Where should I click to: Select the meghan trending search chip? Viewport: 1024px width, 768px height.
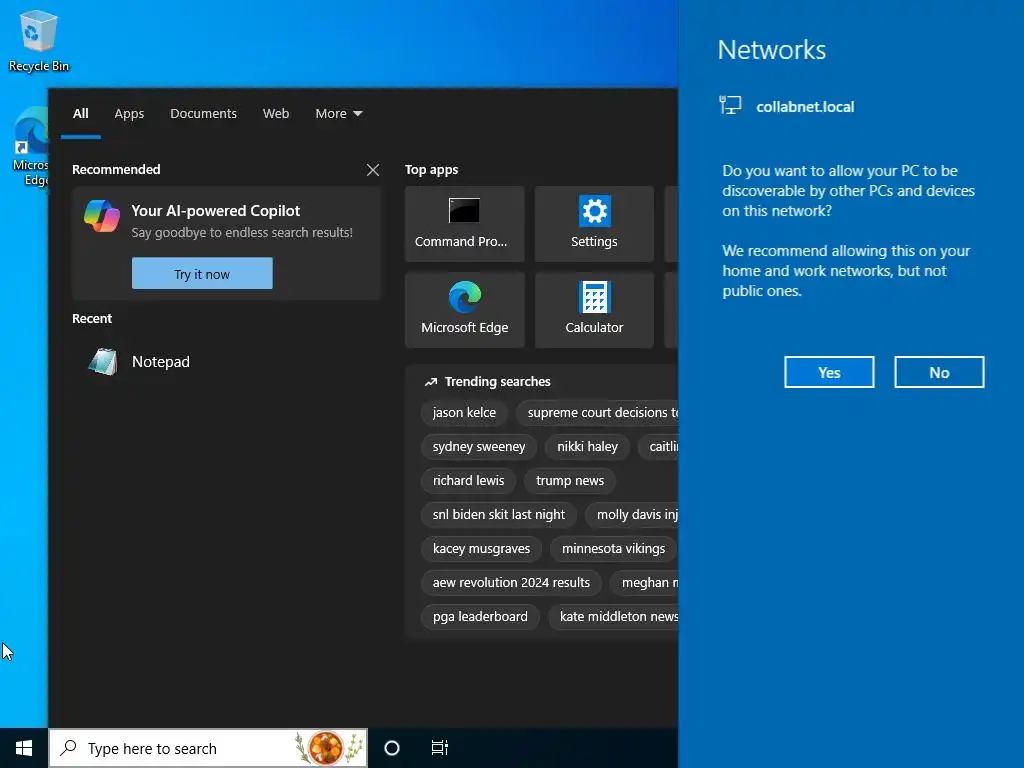[645, 583]
